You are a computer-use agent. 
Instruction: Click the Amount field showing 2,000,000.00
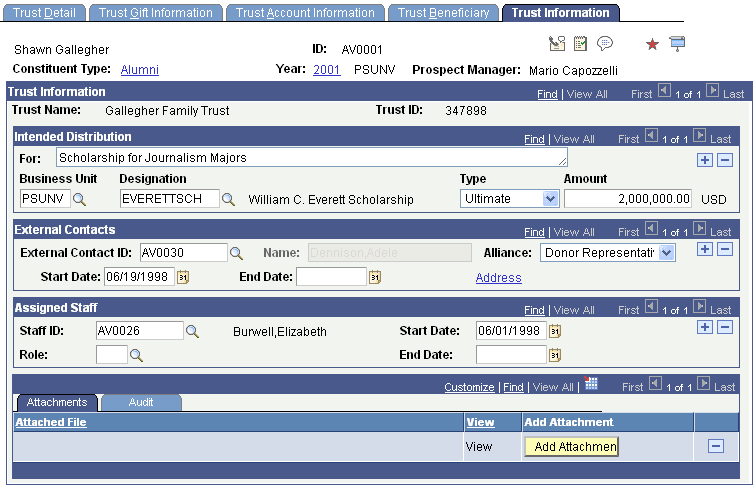(x=628, y=199)
